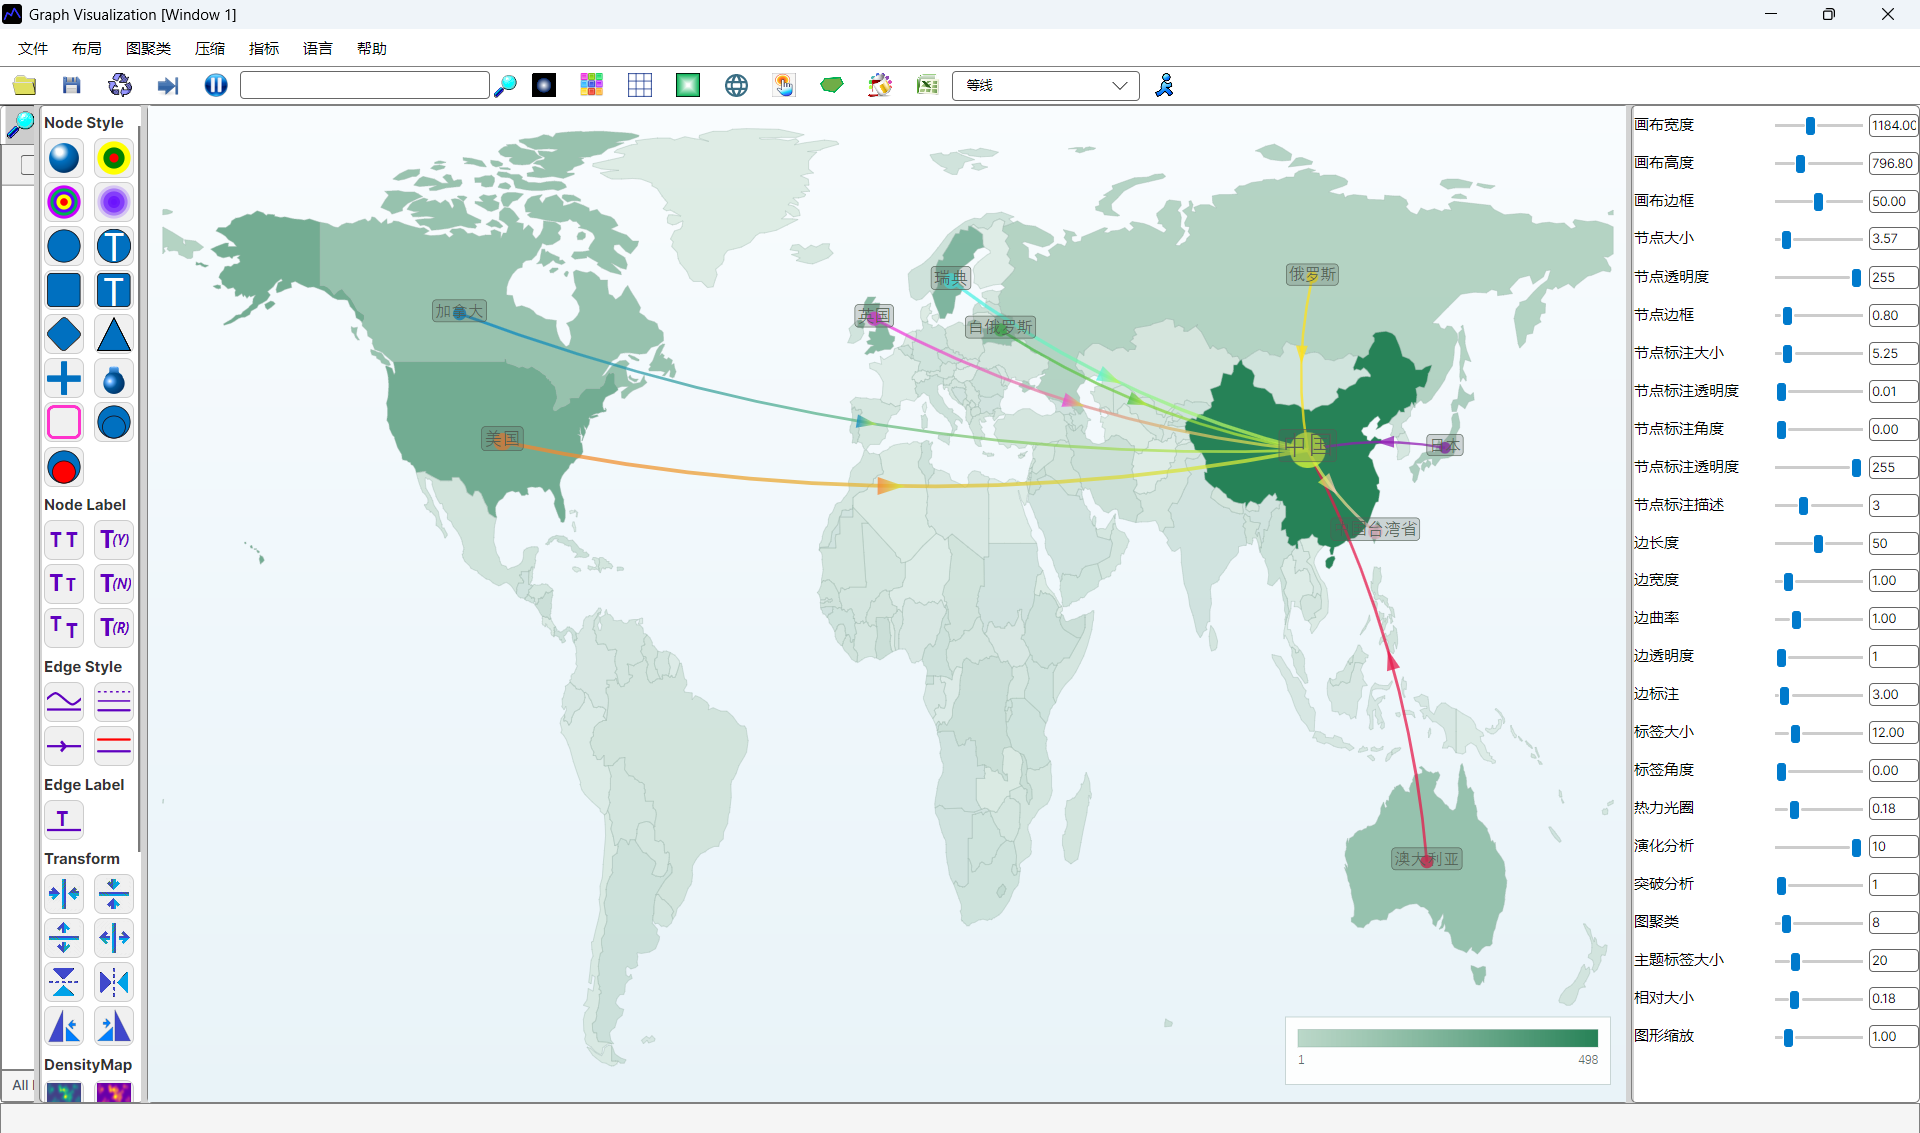
Task: Click the 加拿大 node label
Action: pyautogui.click(x=459, y=312)
